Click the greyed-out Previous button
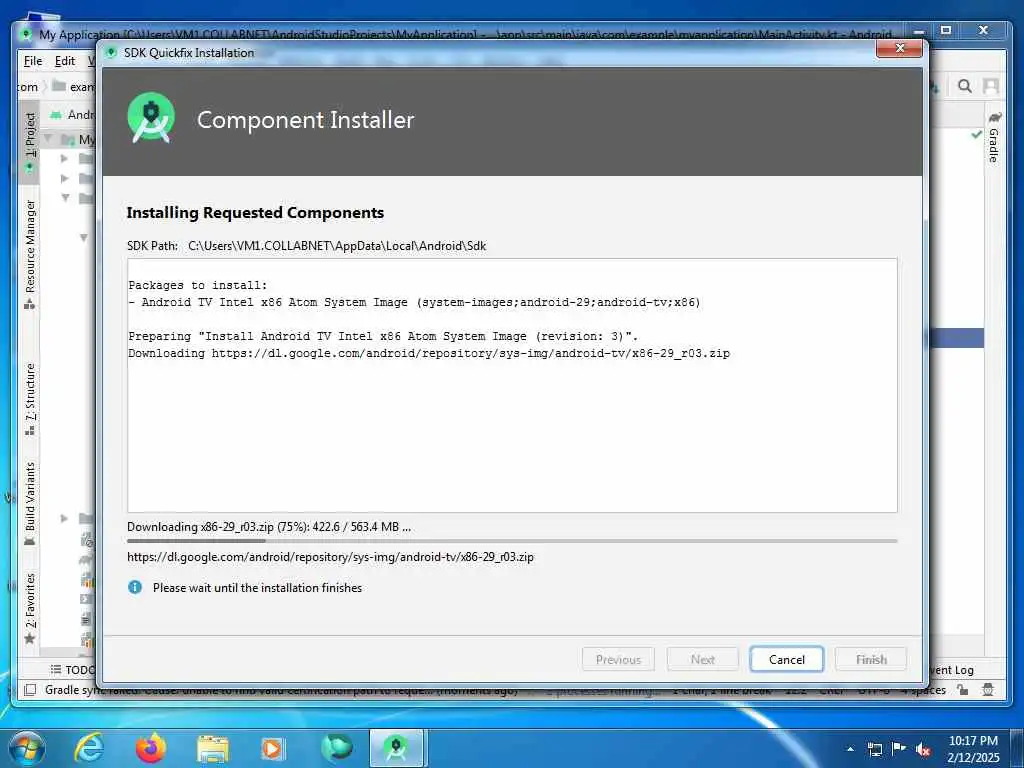 coord(618,659)
